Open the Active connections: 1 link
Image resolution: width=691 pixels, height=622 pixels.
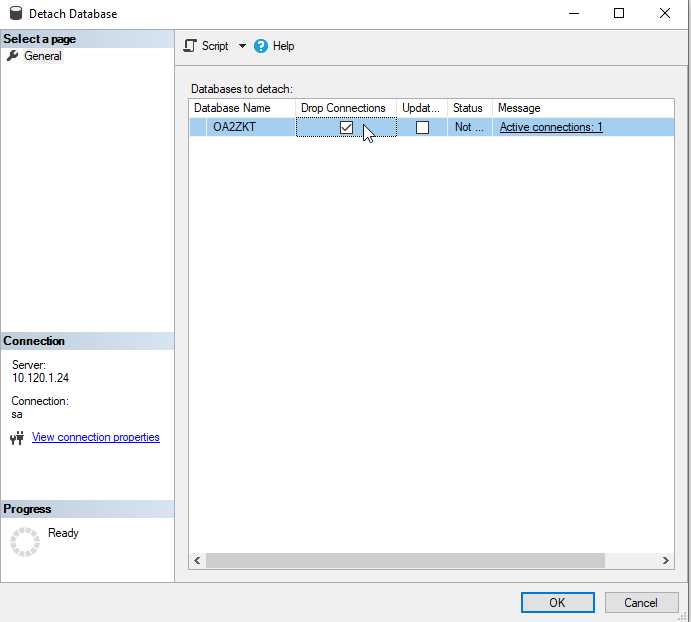(x=551, y=127)
